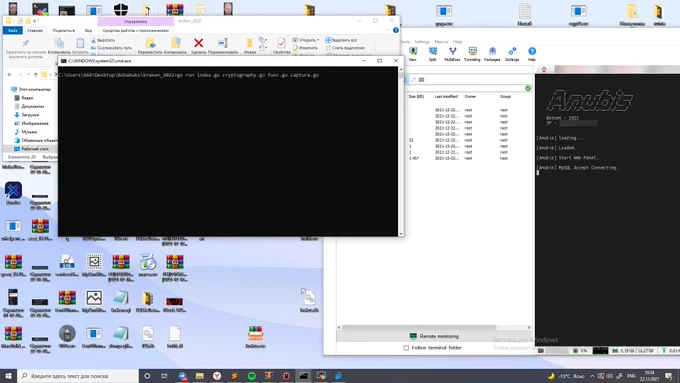Screen dimensions: 680x383
Task: Click the cmd icon on the taskbar
Action: pyautogui.click(x=304, y=376)
